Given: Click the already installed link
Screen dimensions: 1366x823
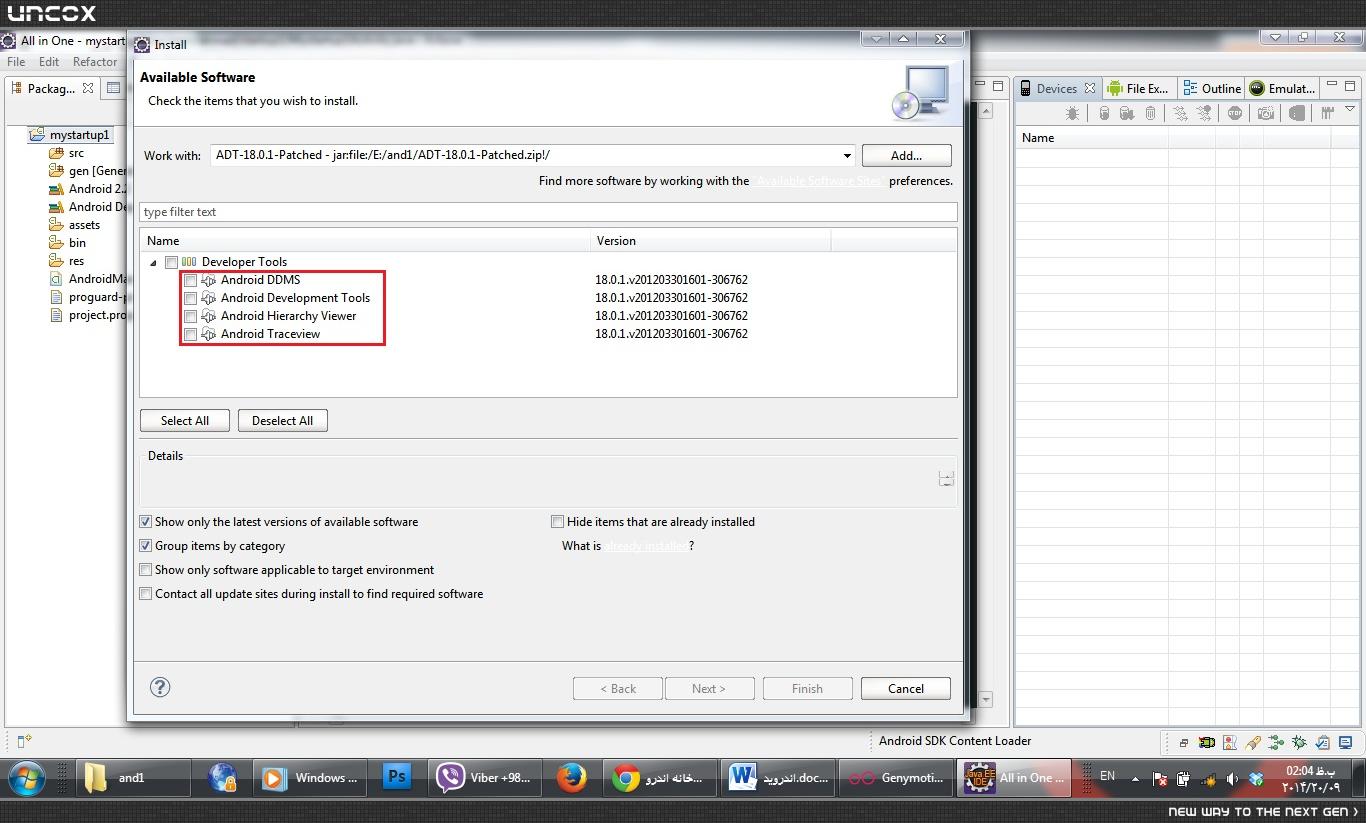Looking at the screenshot, I should pyautogui.click(x=645, y=546).
